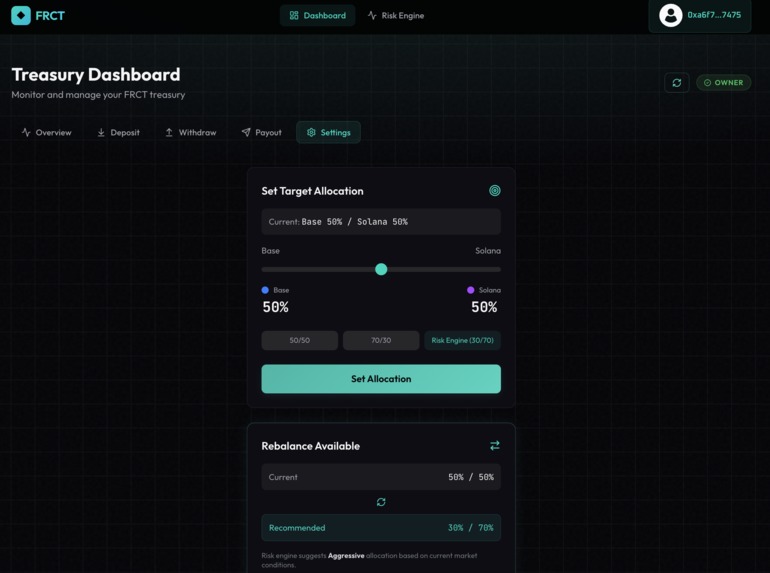Click the refresh icon beside OWNER badge
Viewport: 770px width, 573px height.
[x=677, y=82]
